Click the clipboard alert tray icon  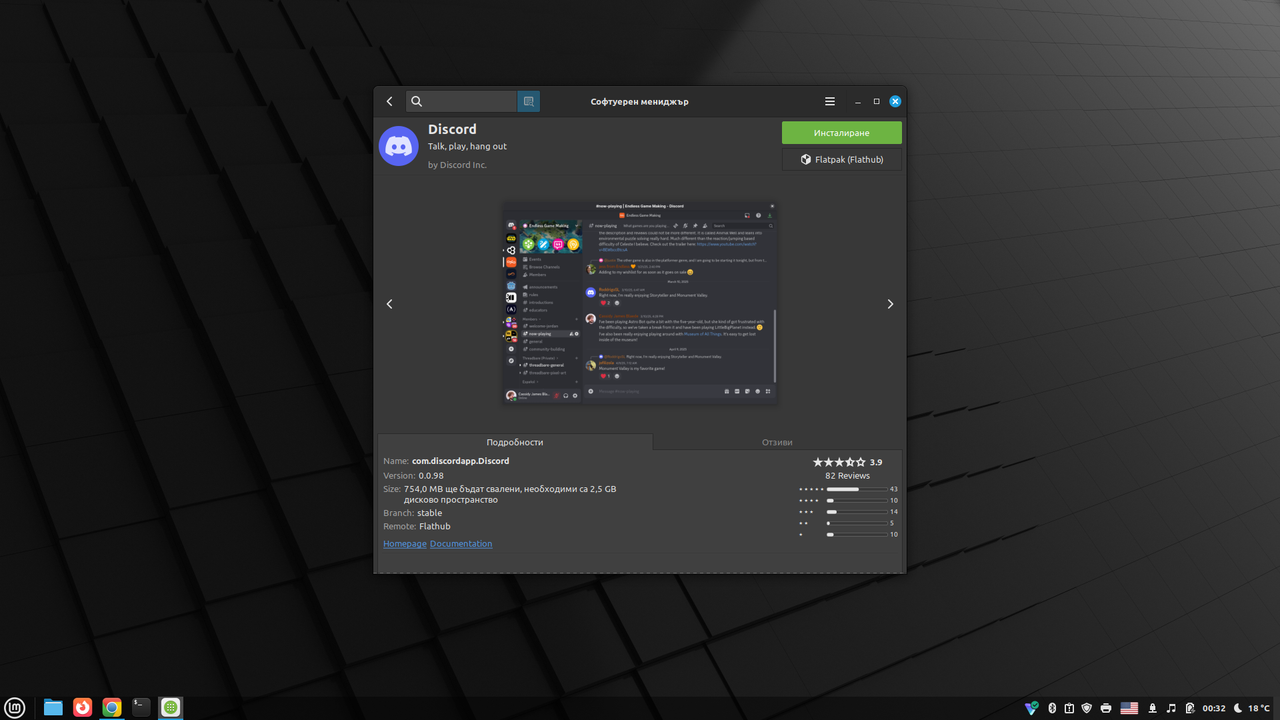tap(1069, 708)
